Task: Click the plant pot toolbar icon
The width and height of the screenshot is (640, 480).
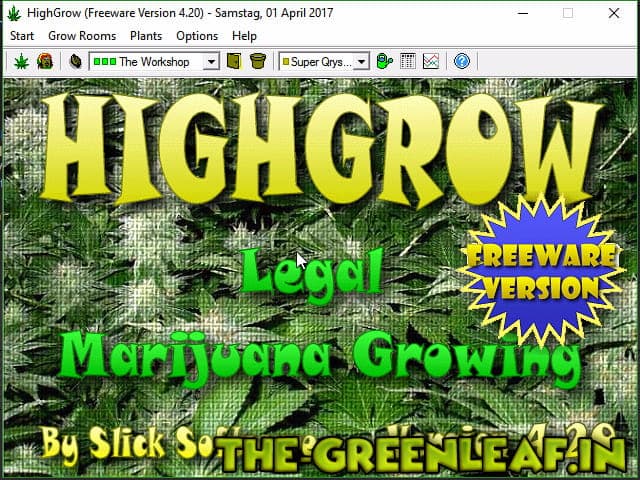Action: (258, 62)
